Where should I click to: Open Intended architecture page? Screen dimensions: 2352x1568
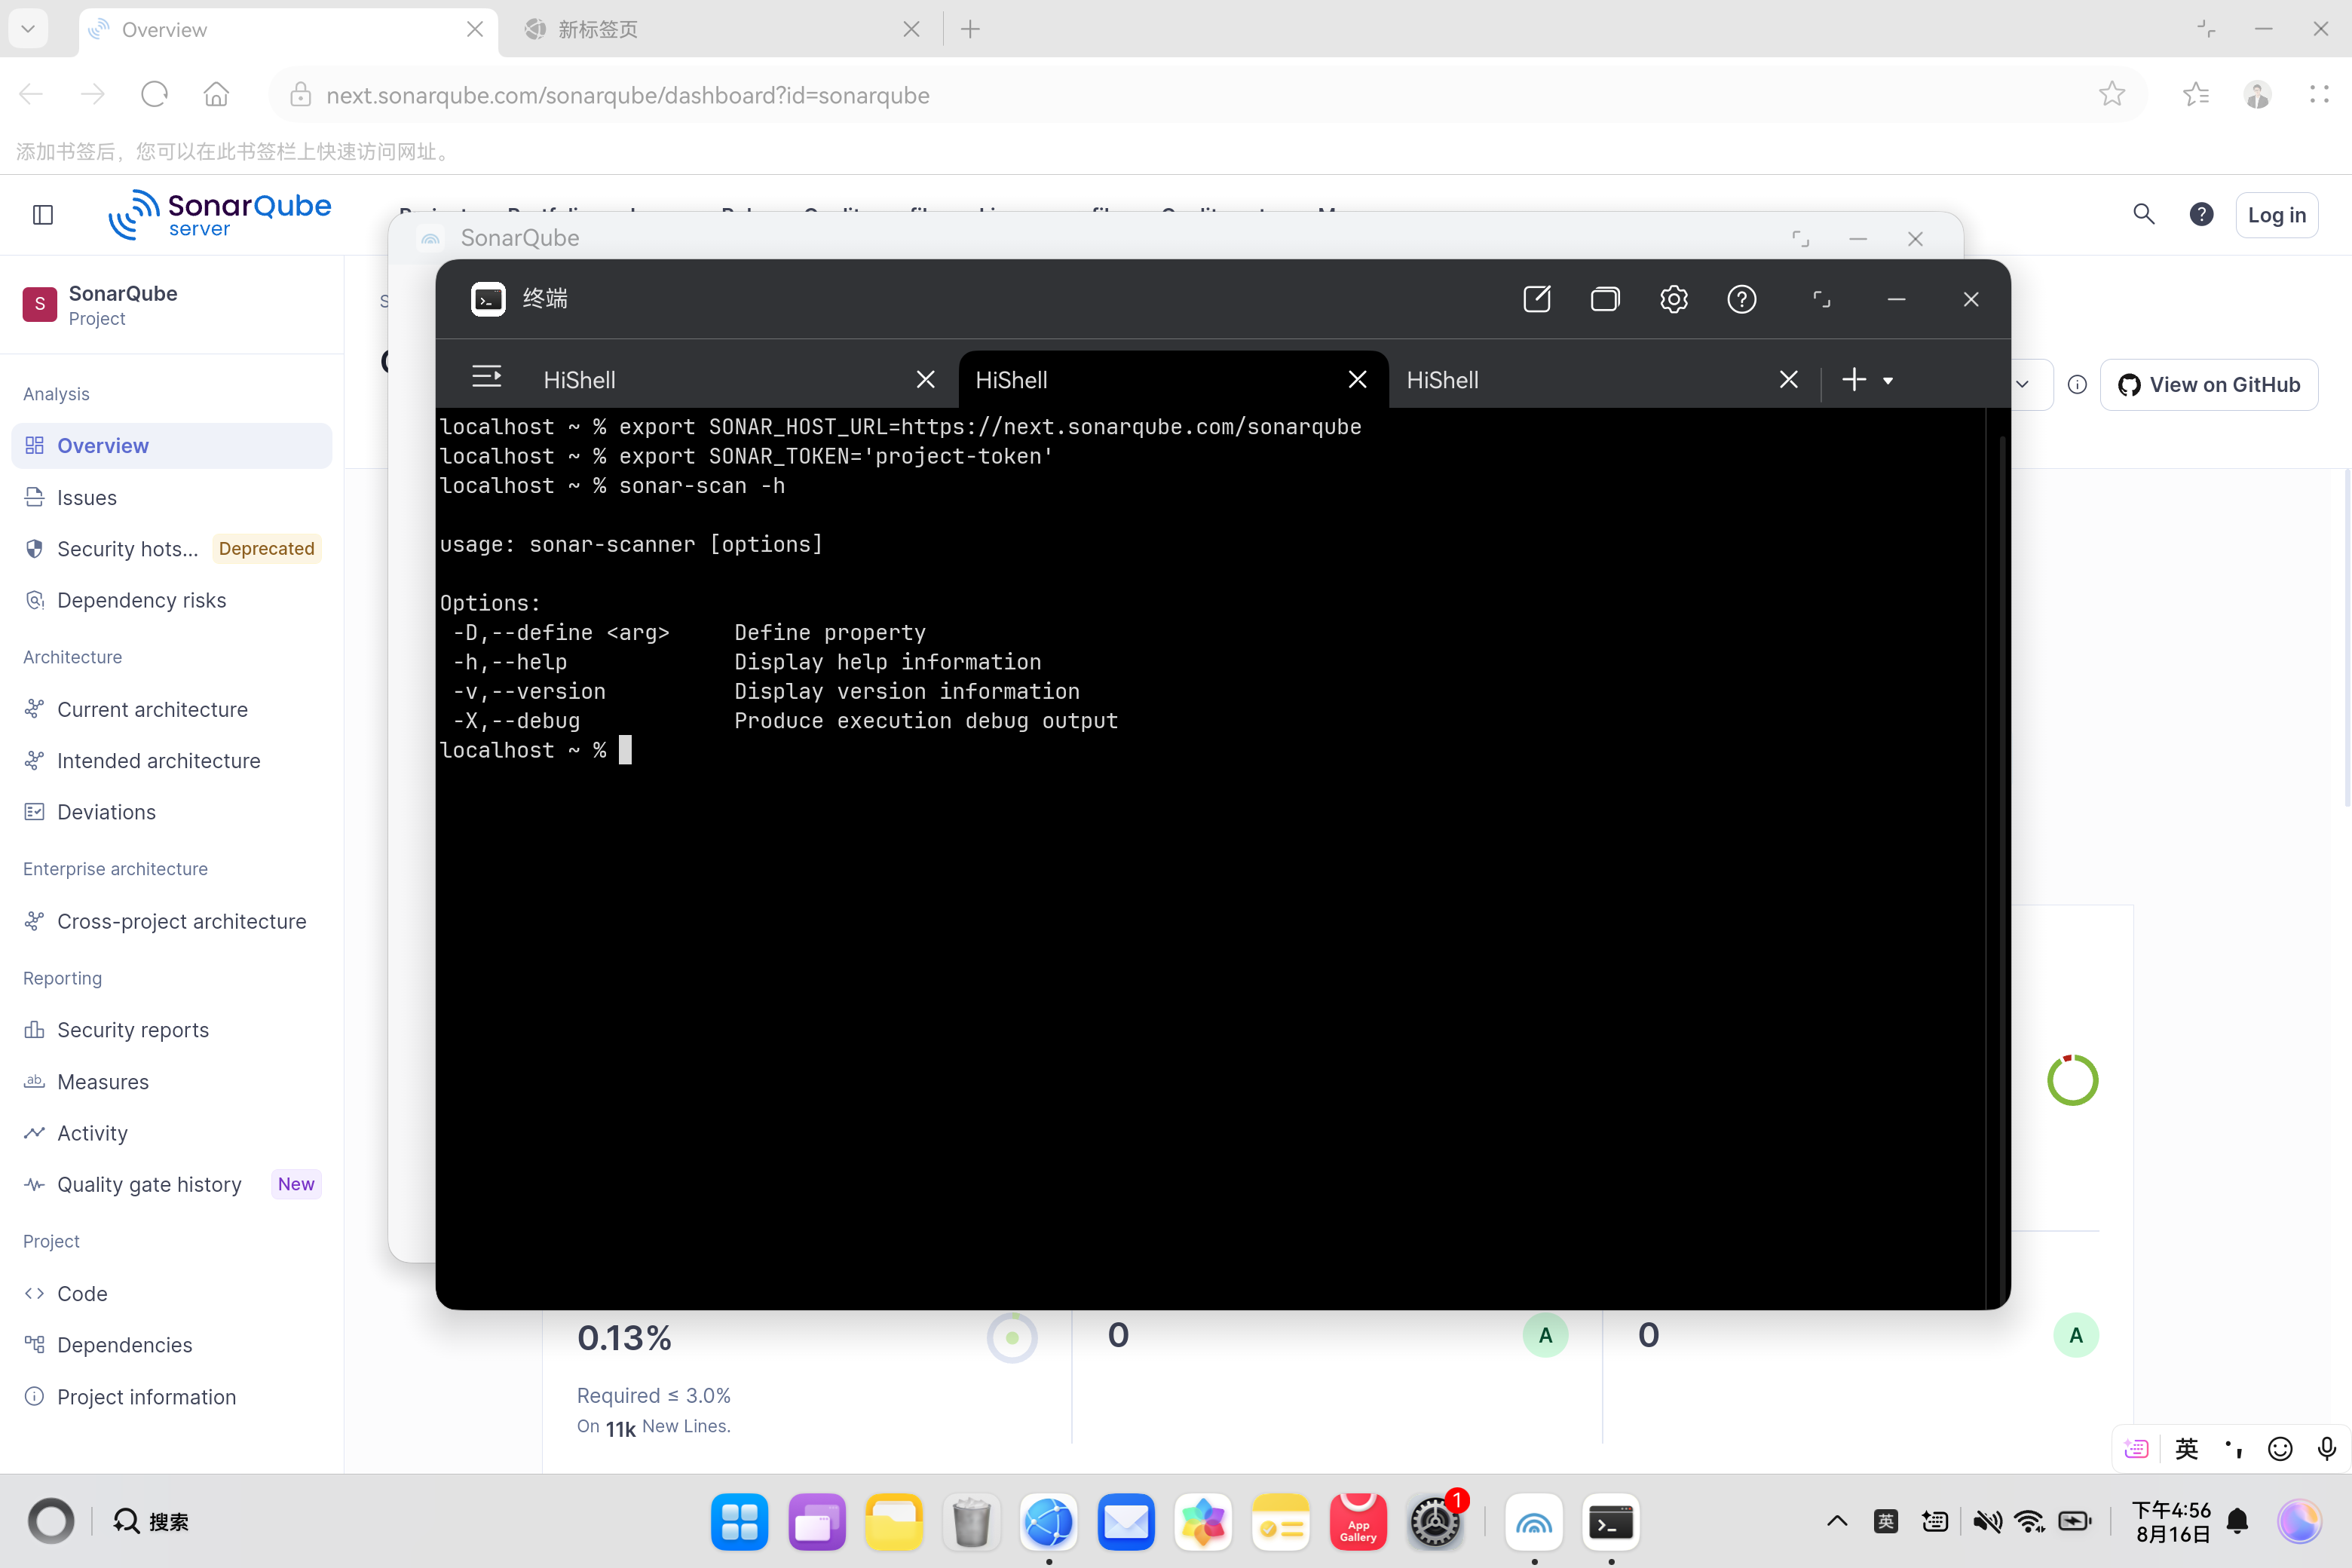tap(171, 761)
